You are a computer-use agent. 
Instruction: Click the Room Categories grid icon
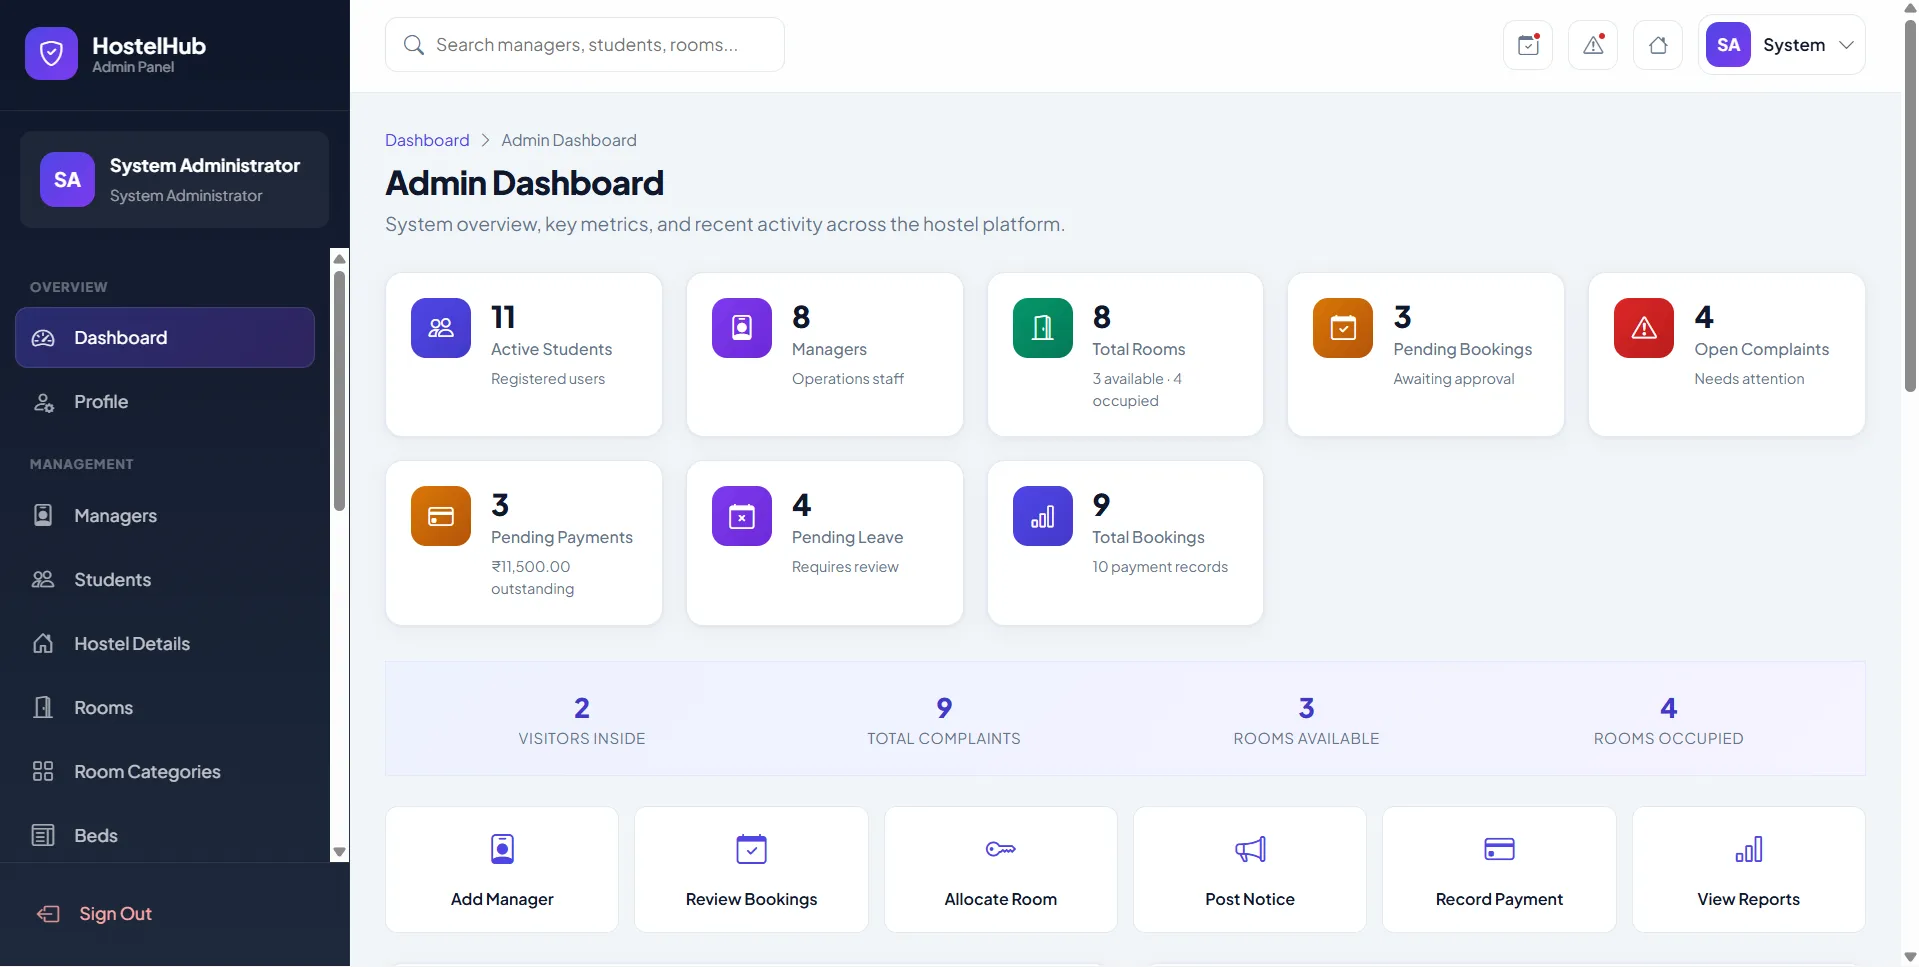(x=43, y=772)
